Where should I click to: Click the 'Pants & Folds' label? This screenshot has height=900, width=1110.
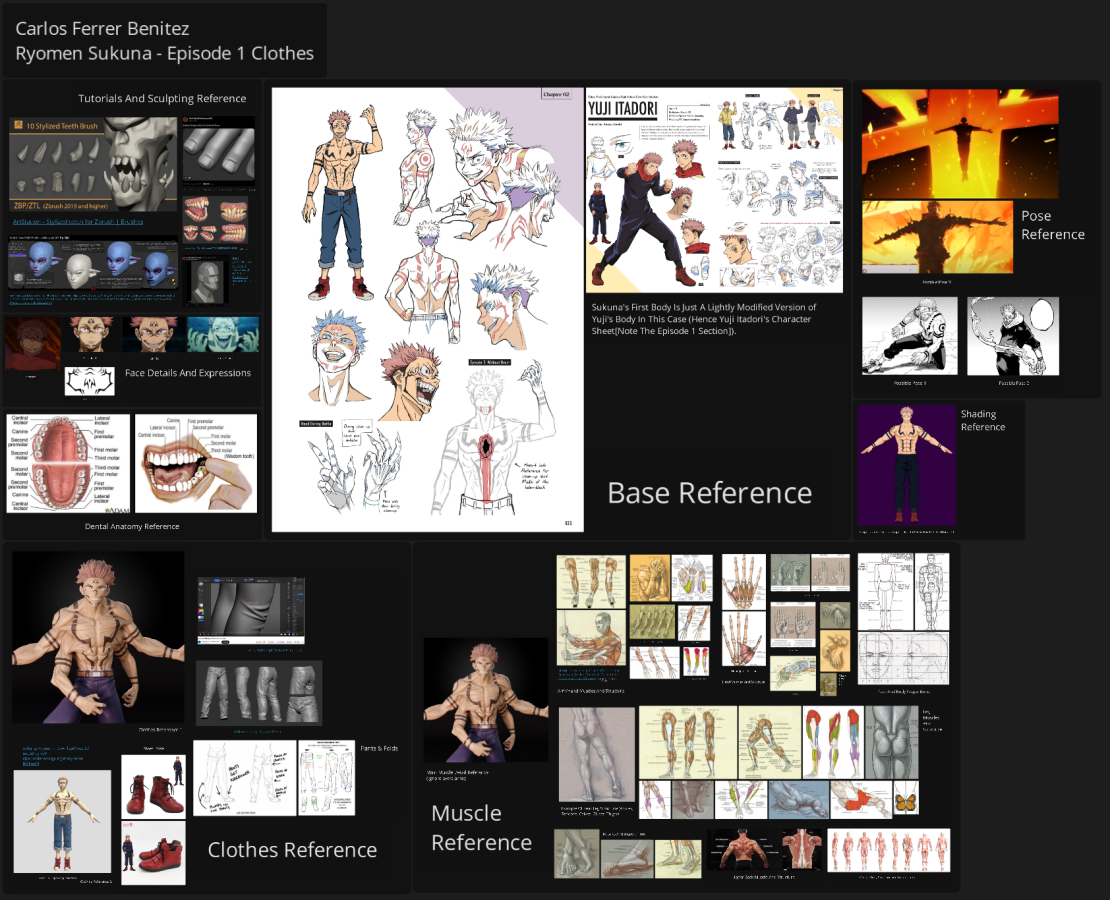tap(379, 748)
